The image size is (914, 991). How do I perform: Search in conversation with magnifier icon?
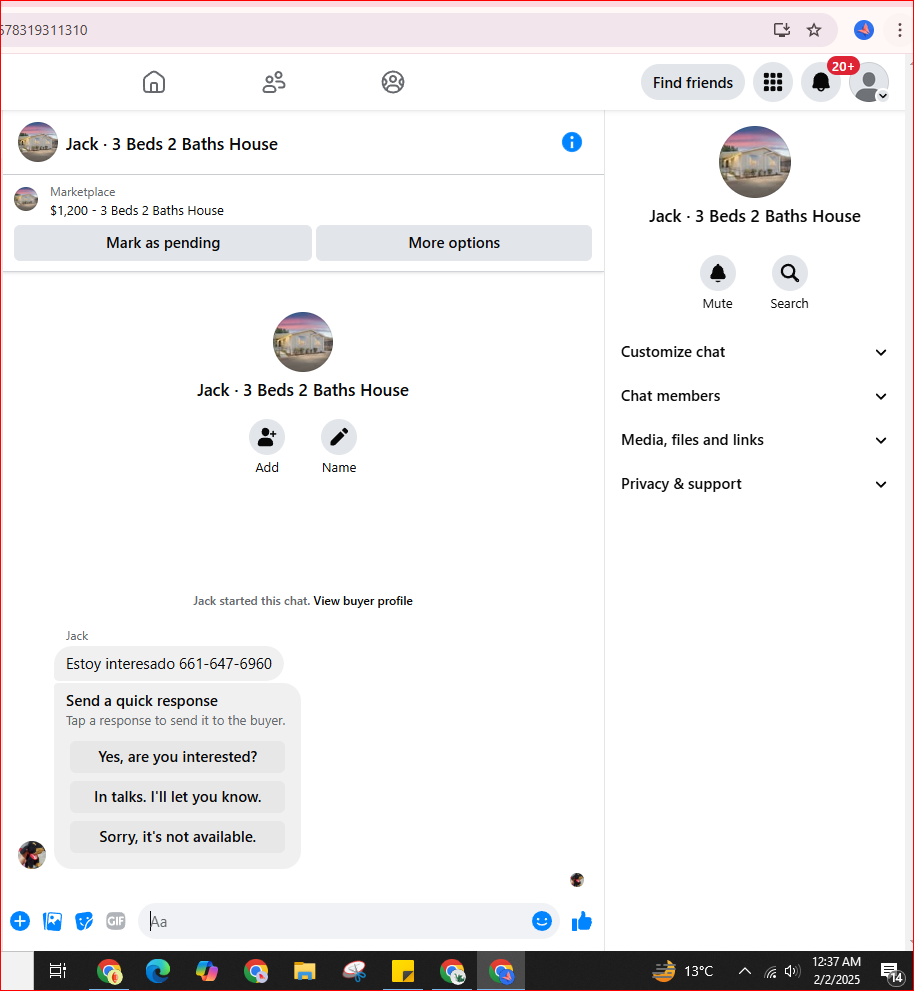click(789, 273)
